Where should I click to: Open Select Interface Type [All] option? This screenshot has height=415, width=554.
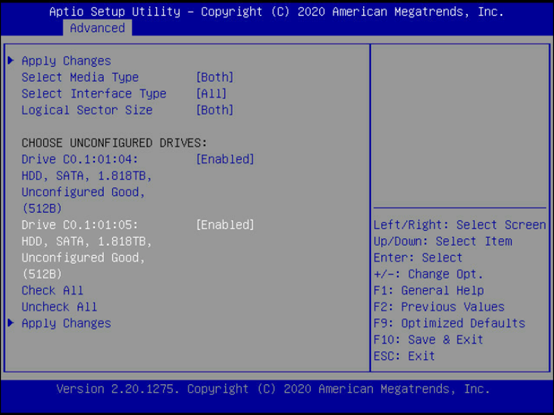pyautogui.click(x=211, y=94)
